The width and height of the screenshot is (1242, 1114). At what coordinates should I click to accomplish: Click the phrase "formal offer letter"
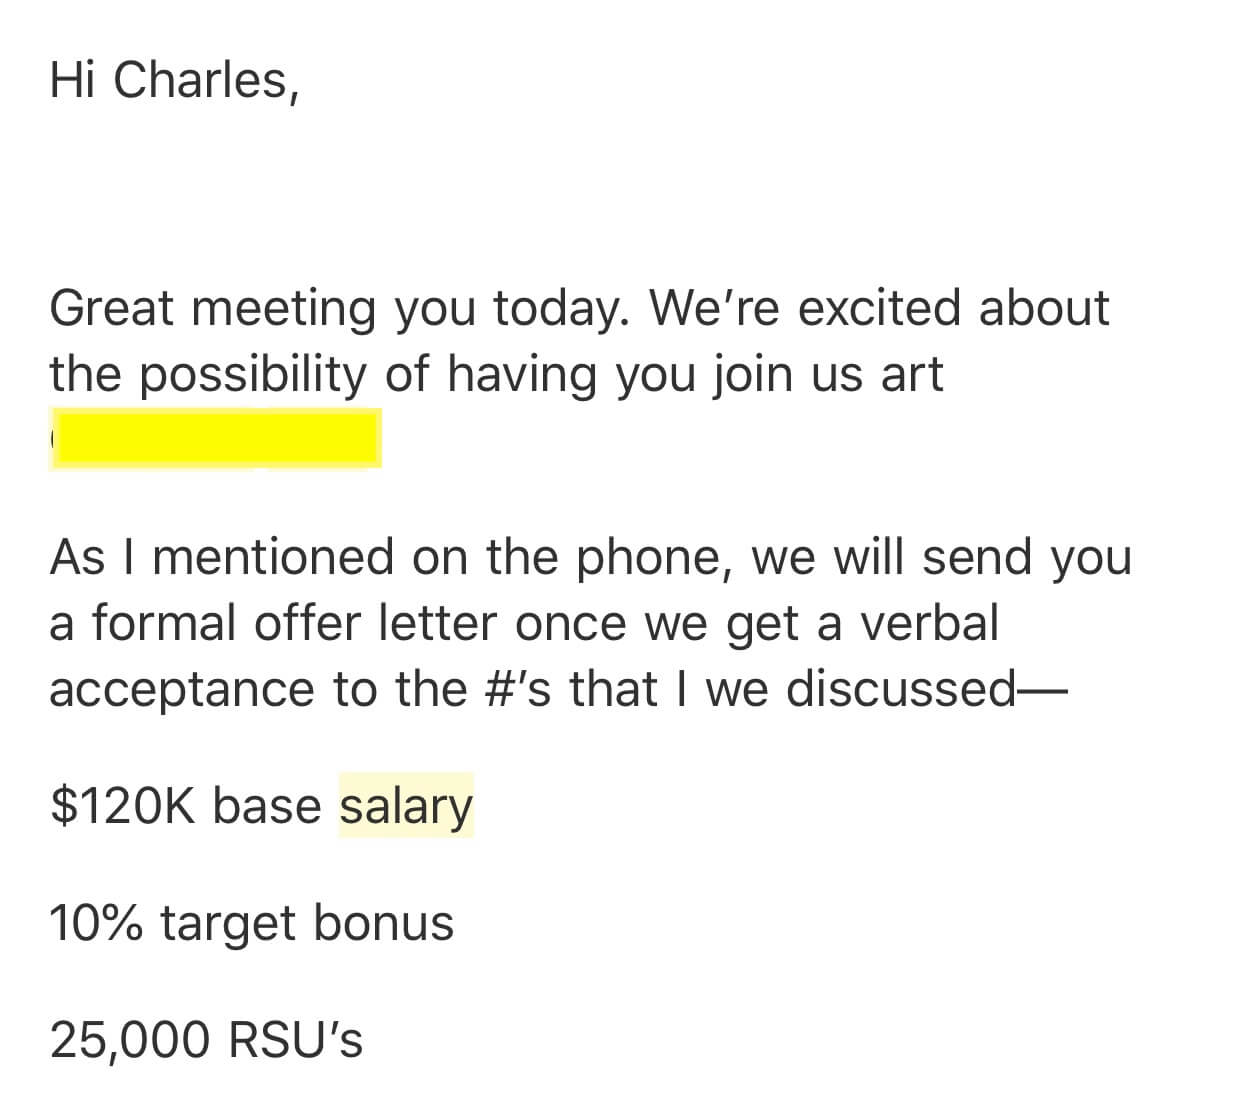click(x=295, y=623)
